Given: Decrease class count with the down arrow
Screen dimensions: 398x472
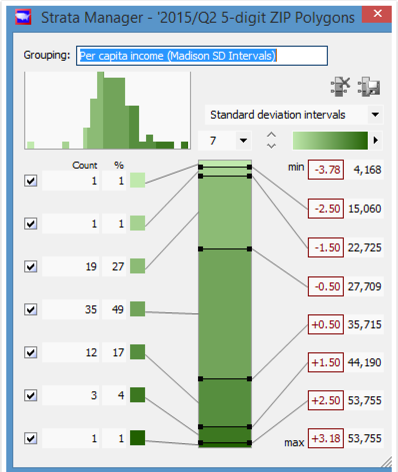Looking at the screenshot, I should pyautogui.click(x=272, y=146).
